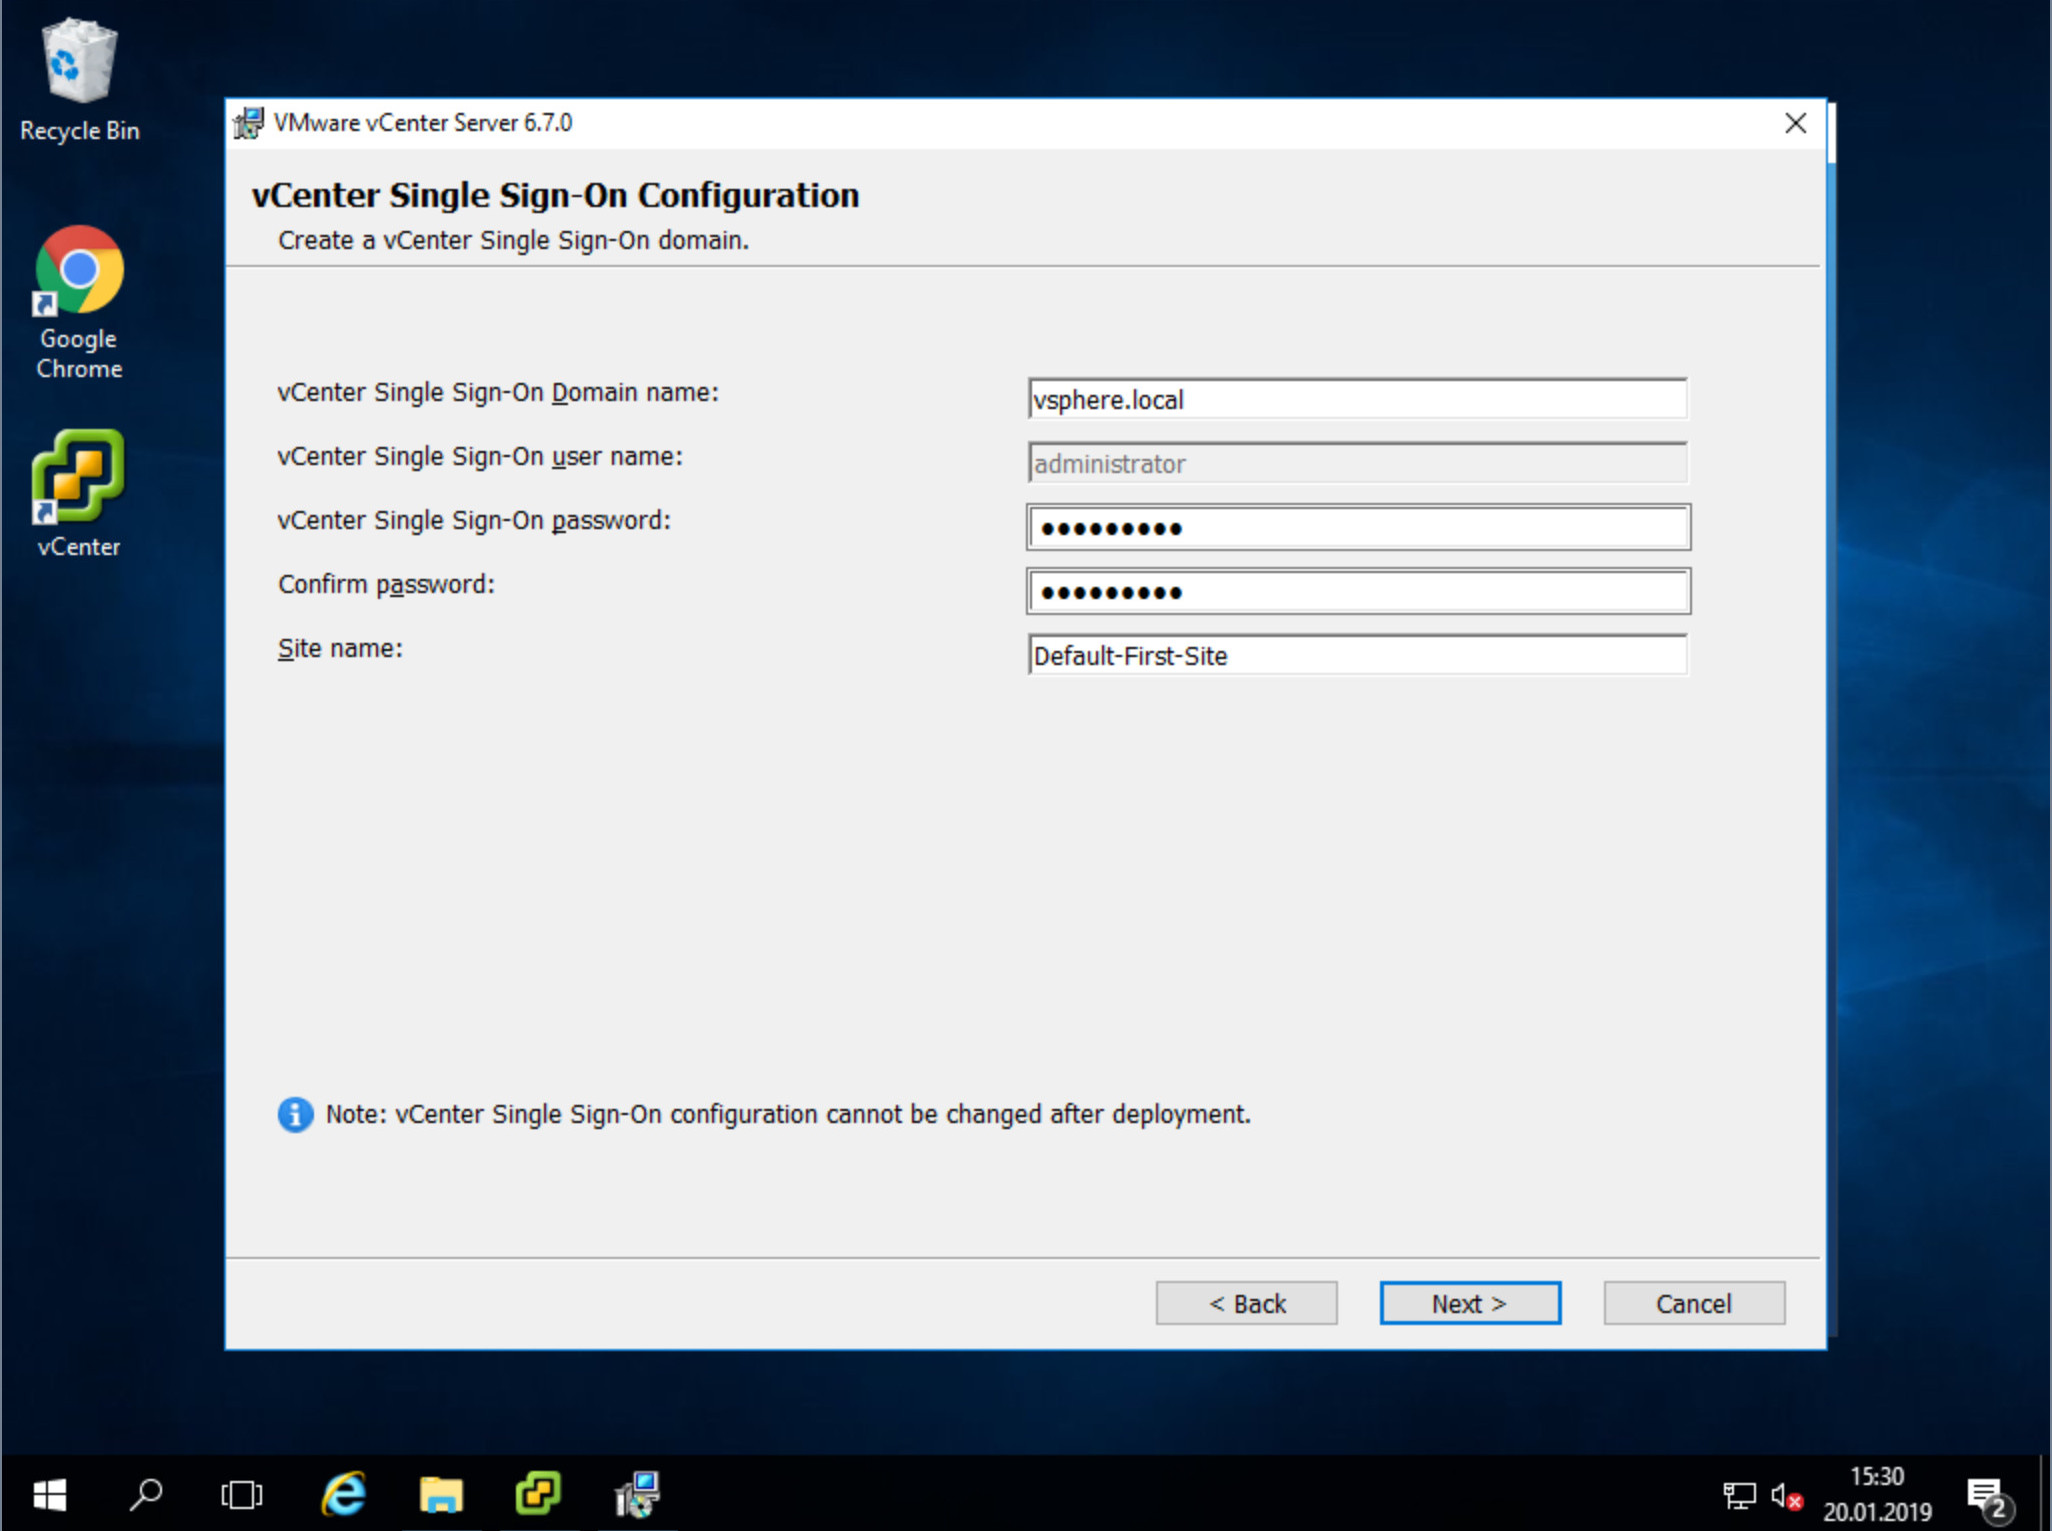Open File Explorer from the taskbar
2052x1531 pixels.
pos(440,1495)
